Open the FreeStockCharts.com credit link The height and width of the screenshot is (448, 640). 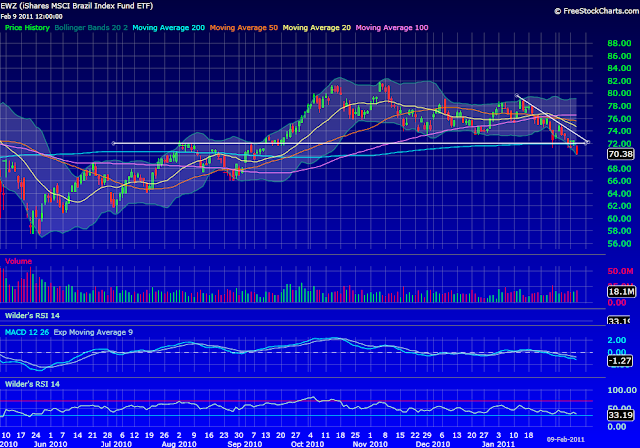(597, 11)
